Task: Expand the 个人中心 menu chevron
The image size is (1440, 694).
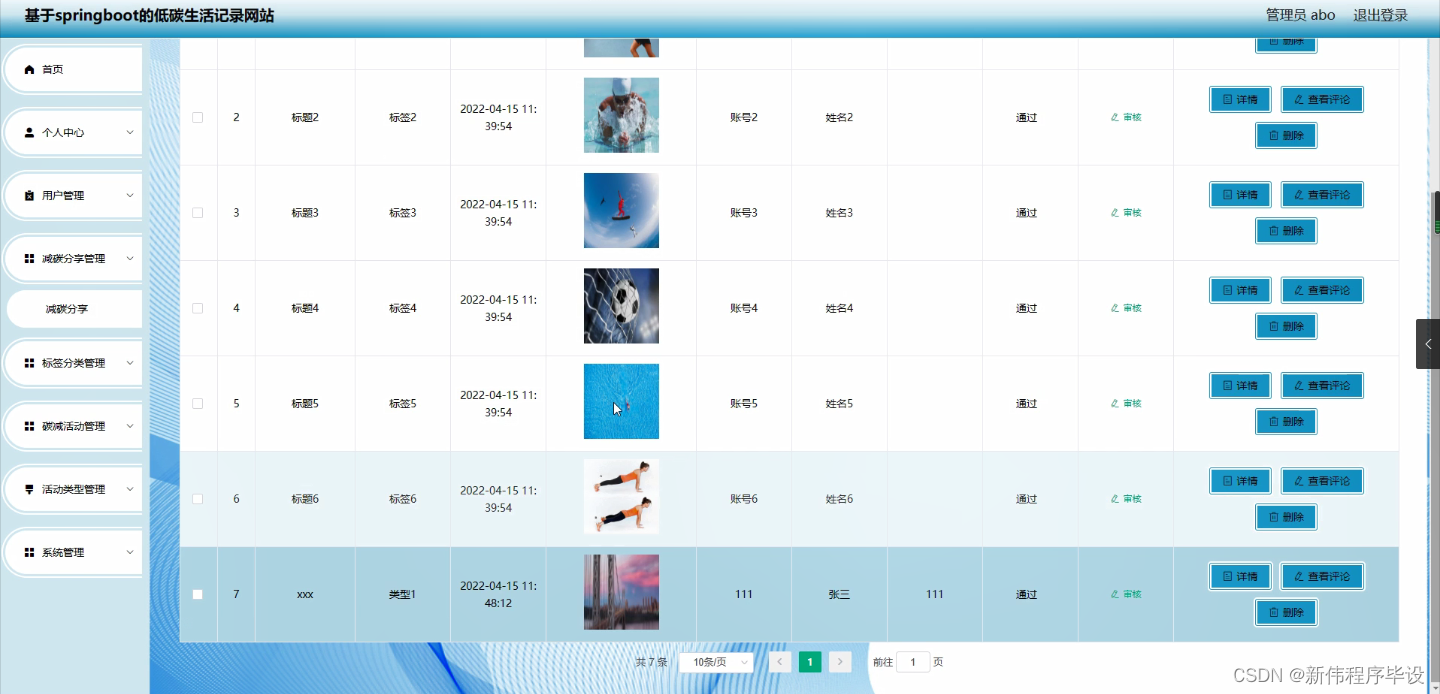Action: (129, 132)
